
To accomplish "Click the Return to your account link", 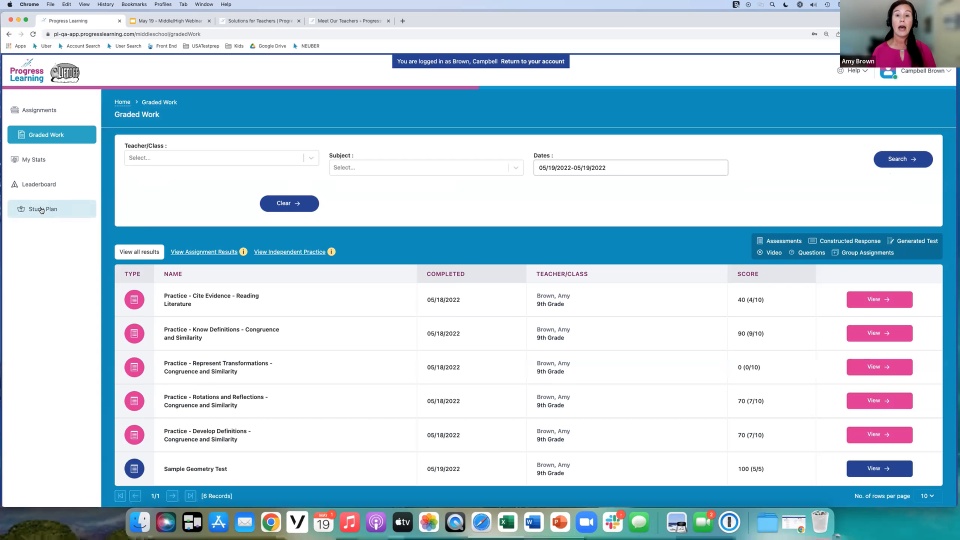I will pos(532,62).
